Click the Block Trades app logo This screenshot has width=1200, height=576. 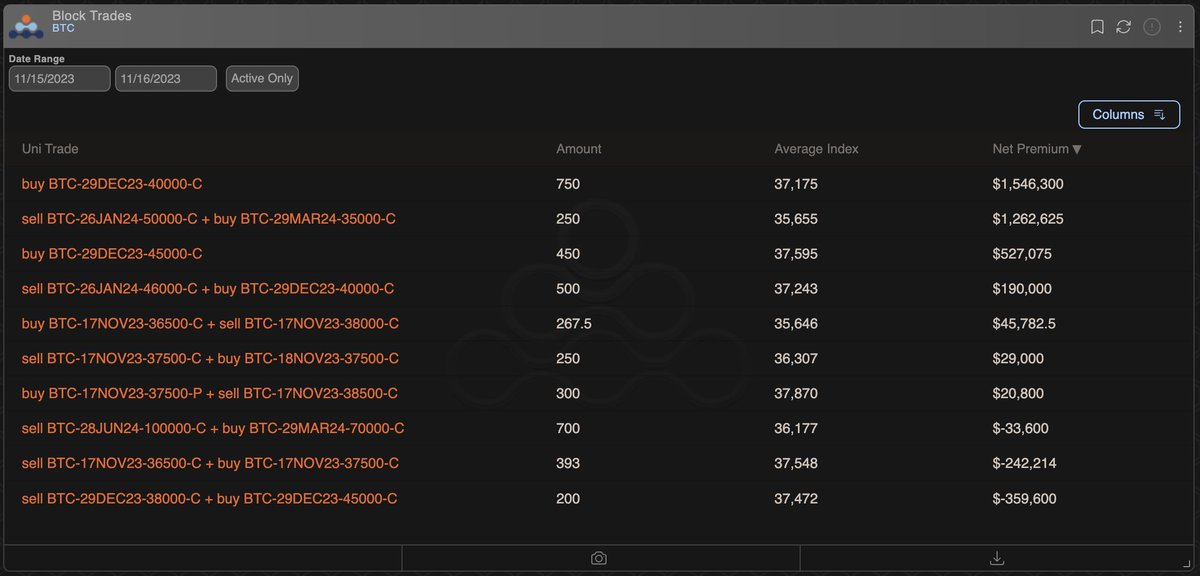tap(26, 25)
